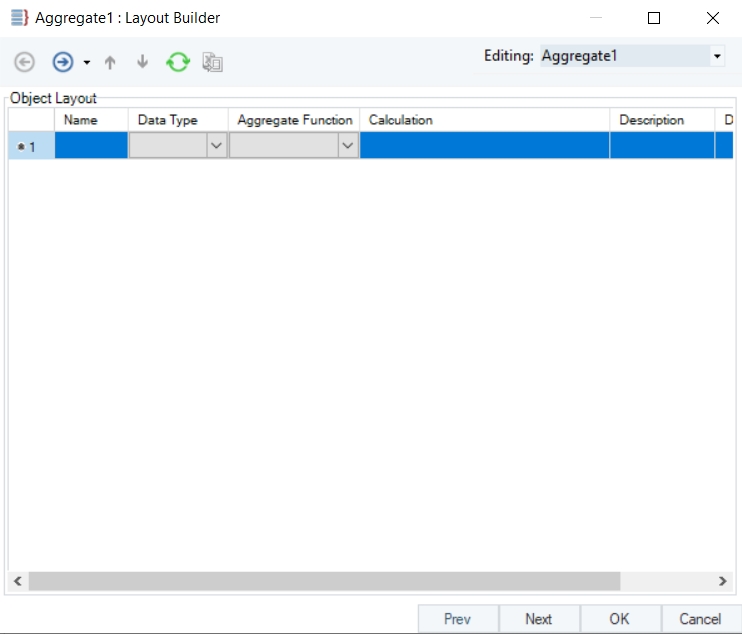This screenshot has height=634, width=742.
Task: Expand the Editing Aggregate1 dropdown
Action: pyautogui.click(x=717, y=57)
